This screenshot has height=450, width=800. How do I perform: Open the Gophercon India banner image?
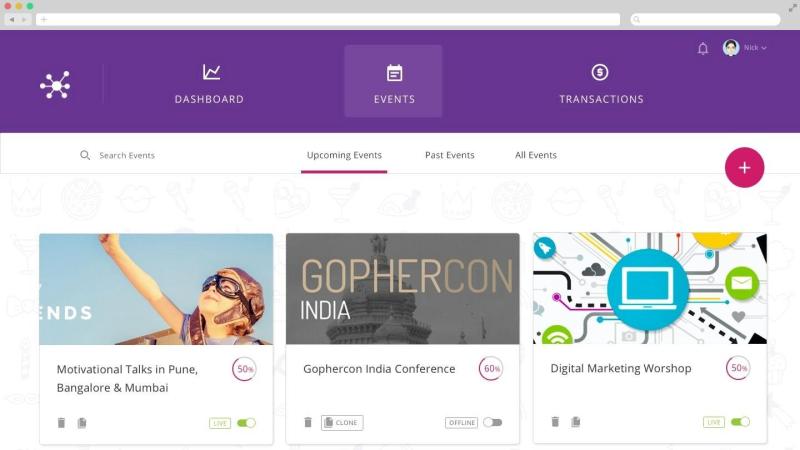(x=403, y=289)
